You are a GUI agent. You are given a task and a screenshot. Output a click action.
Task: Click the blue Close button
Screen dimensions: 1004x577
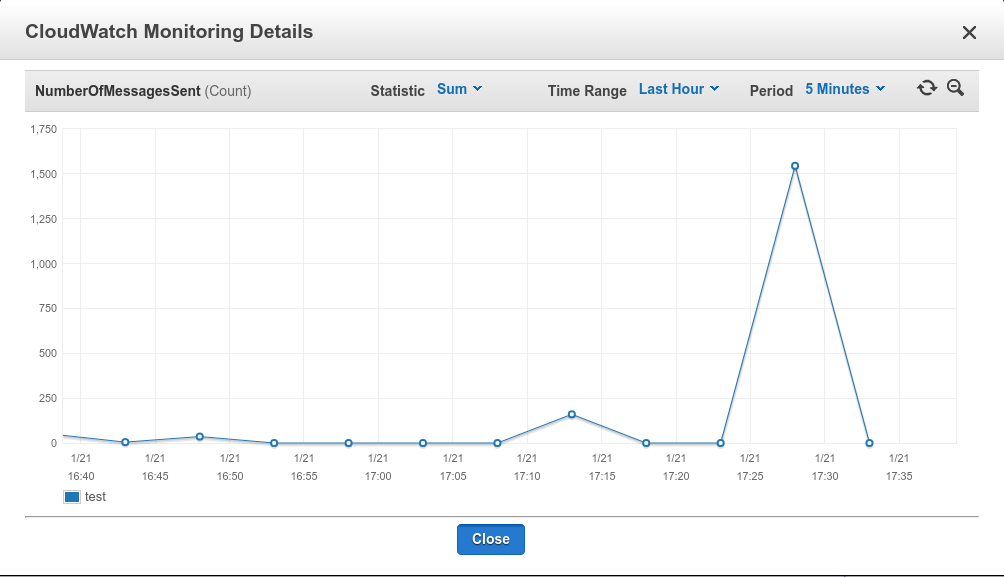click(490, 539)
